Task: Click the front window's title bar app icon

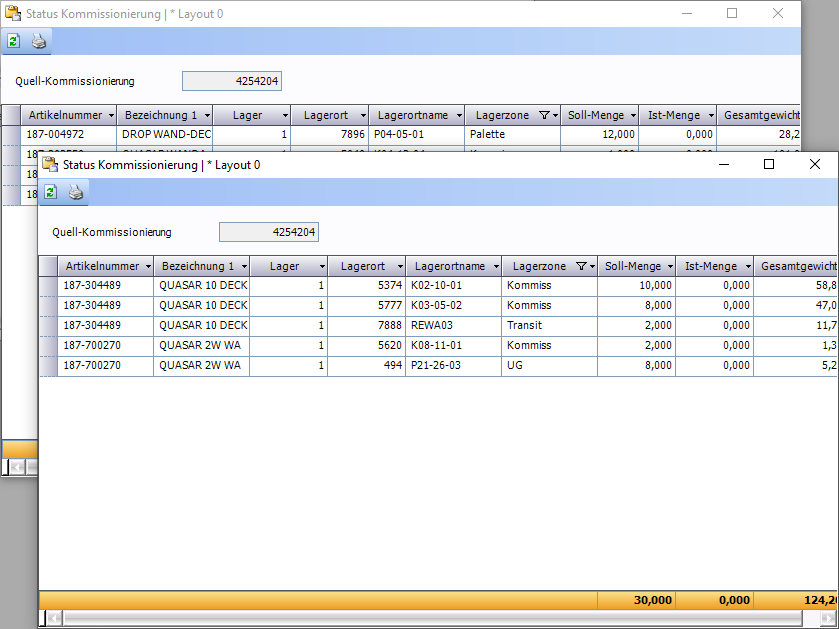Action: 50,164
